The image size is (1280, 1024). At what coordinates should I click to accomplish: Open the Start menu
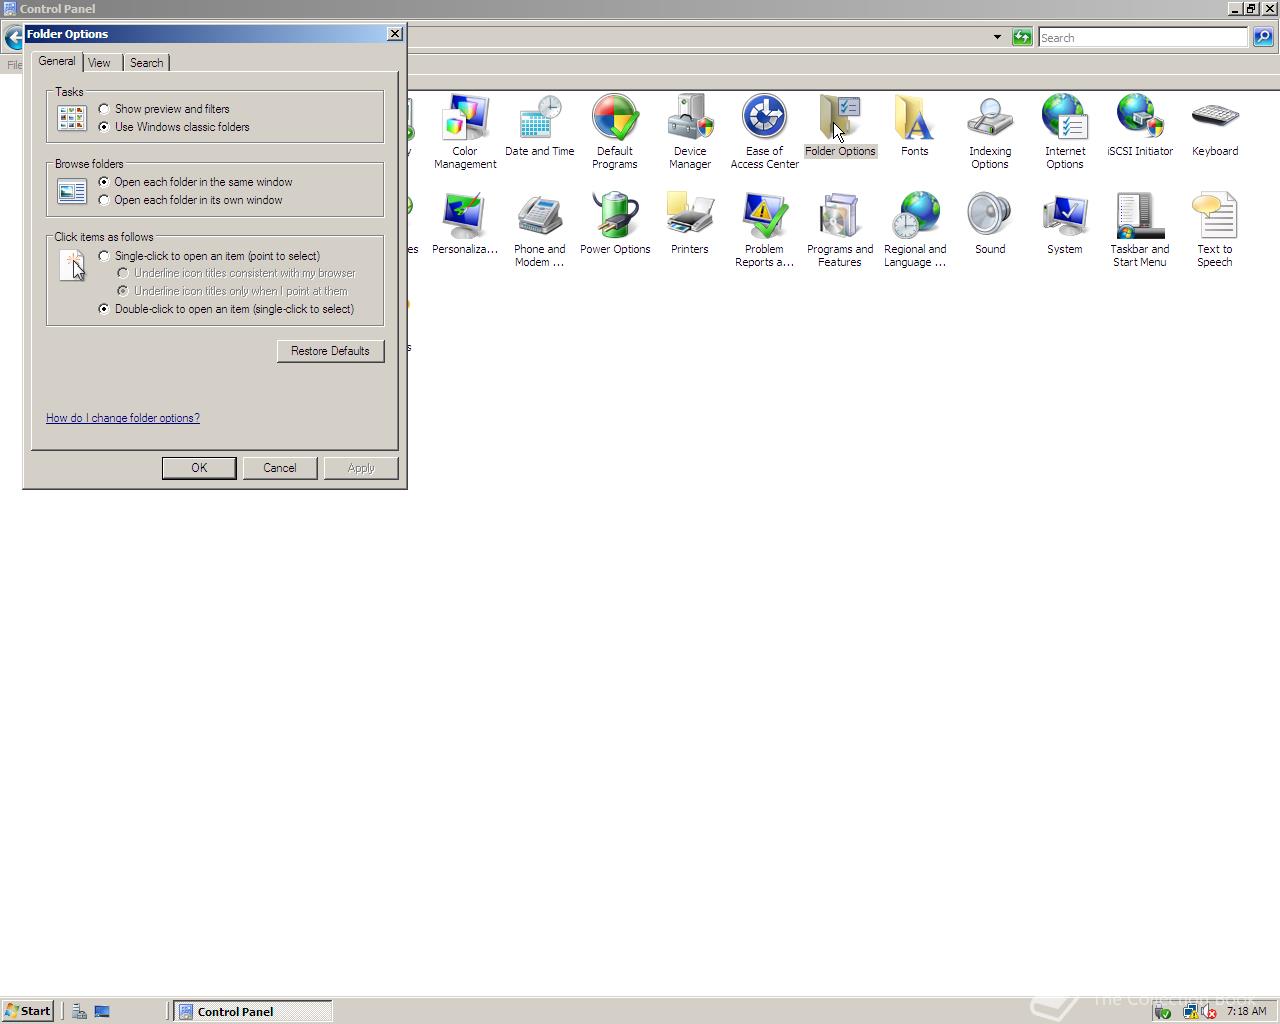pos(28,1011)
